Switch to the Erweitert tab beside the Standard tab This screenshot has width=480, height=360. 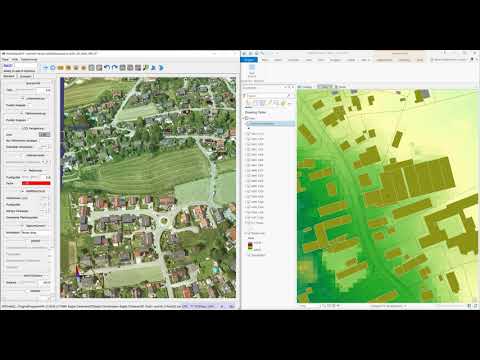[26, 76]
